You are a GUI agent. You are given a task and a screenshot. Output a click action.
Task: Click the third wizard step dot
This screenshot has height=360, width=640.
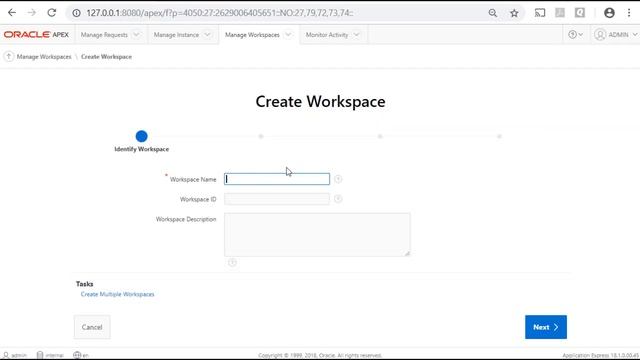(x=380, y=136)
